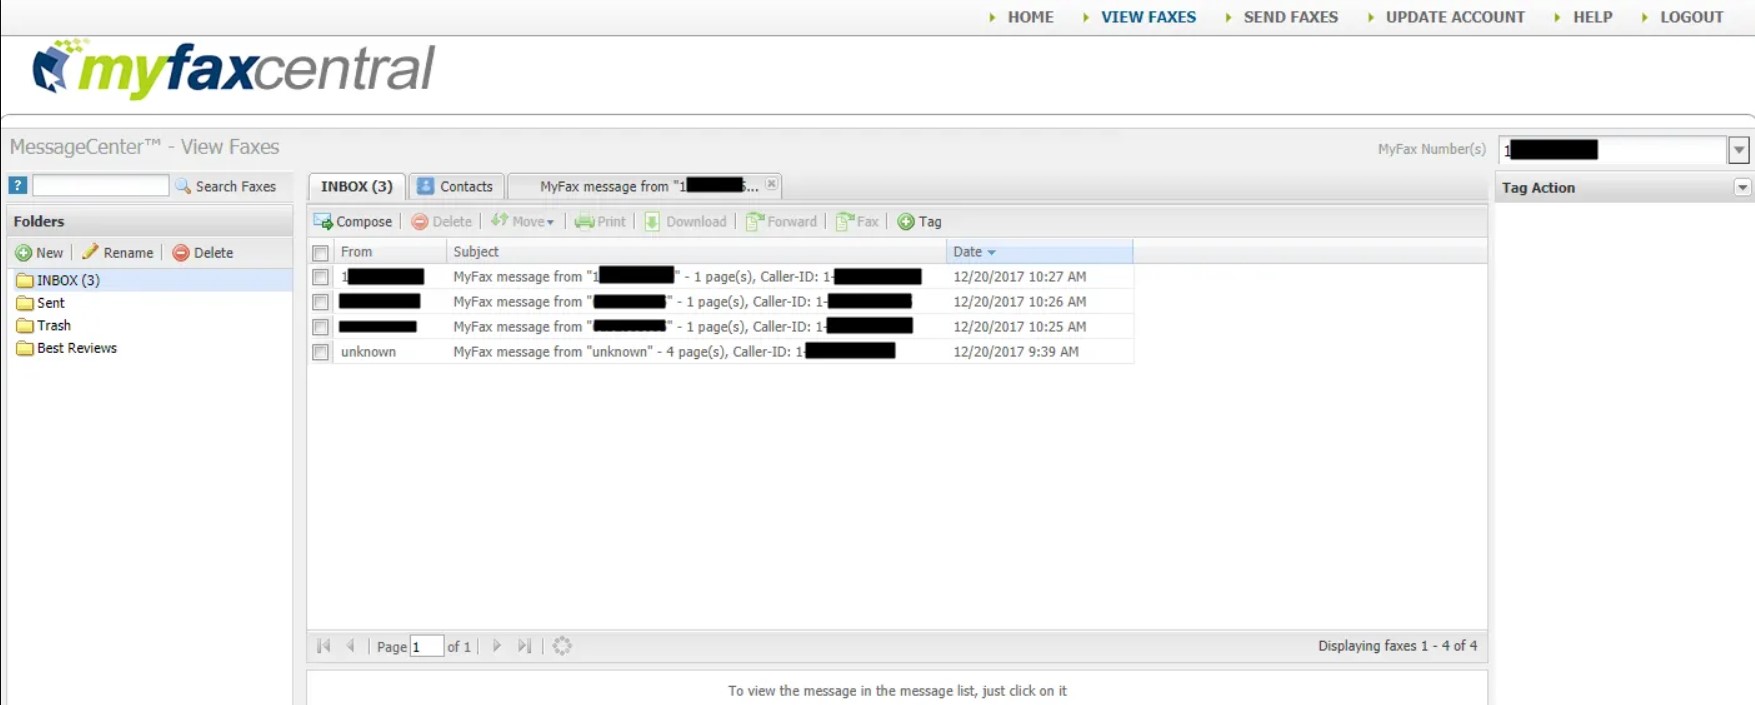Sort by the Subject column header
Screen dimensions: 1755x705
(696, 252)
